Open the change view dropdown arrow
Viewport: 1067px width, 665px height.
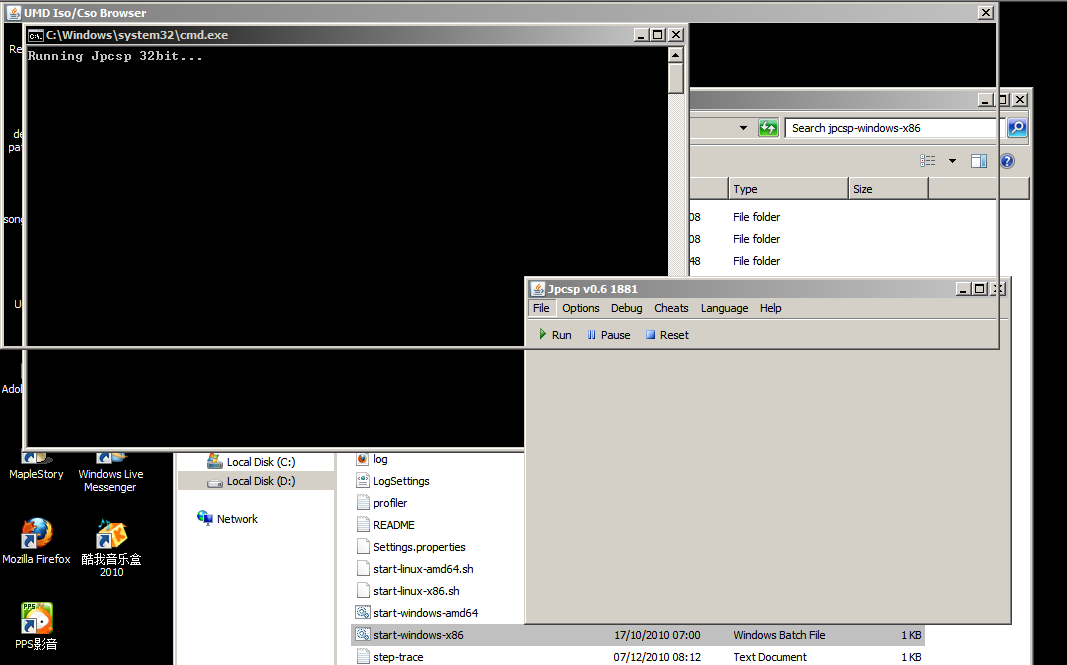[x=952, y=161]
